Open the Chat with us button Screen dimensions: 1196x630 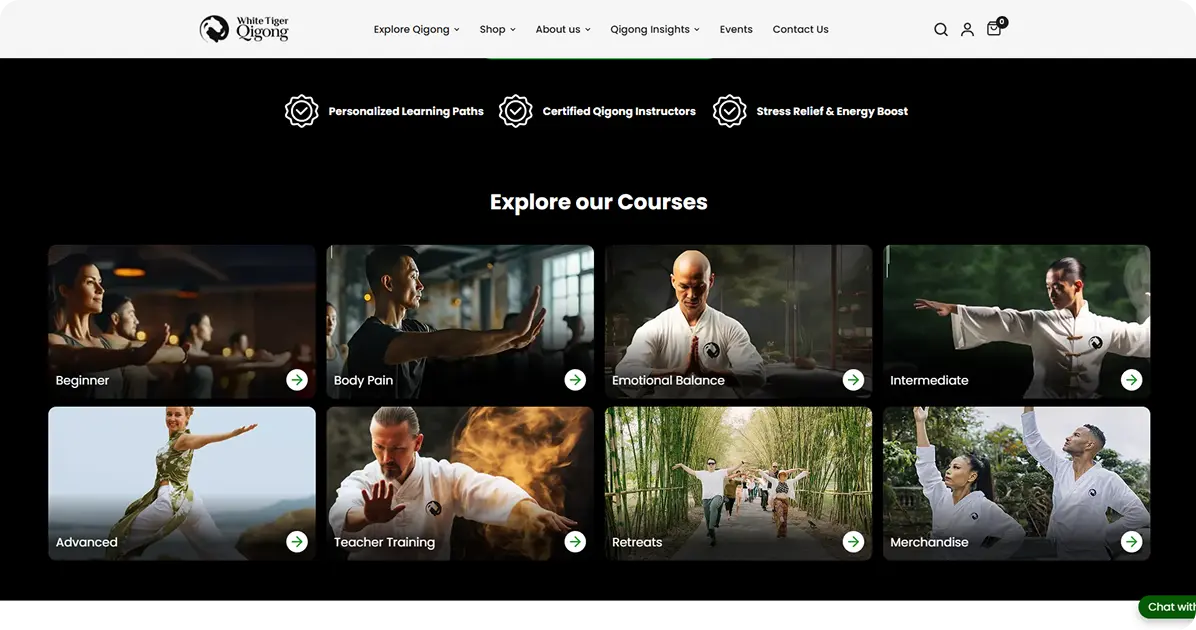(x=1168, y=607)
